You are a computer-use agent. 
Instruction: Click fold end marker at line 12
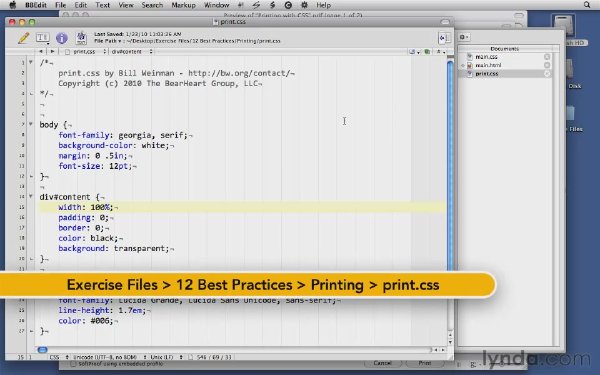[31, 176]
